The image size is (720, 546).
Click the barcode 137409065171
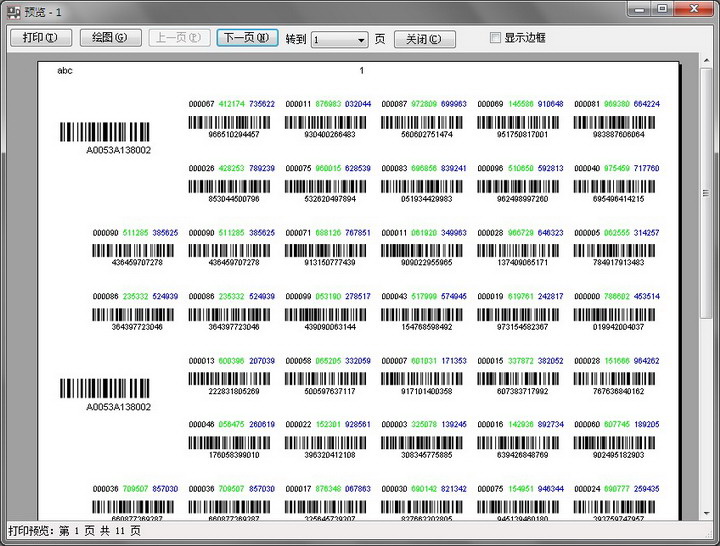(x=518, y=250)
